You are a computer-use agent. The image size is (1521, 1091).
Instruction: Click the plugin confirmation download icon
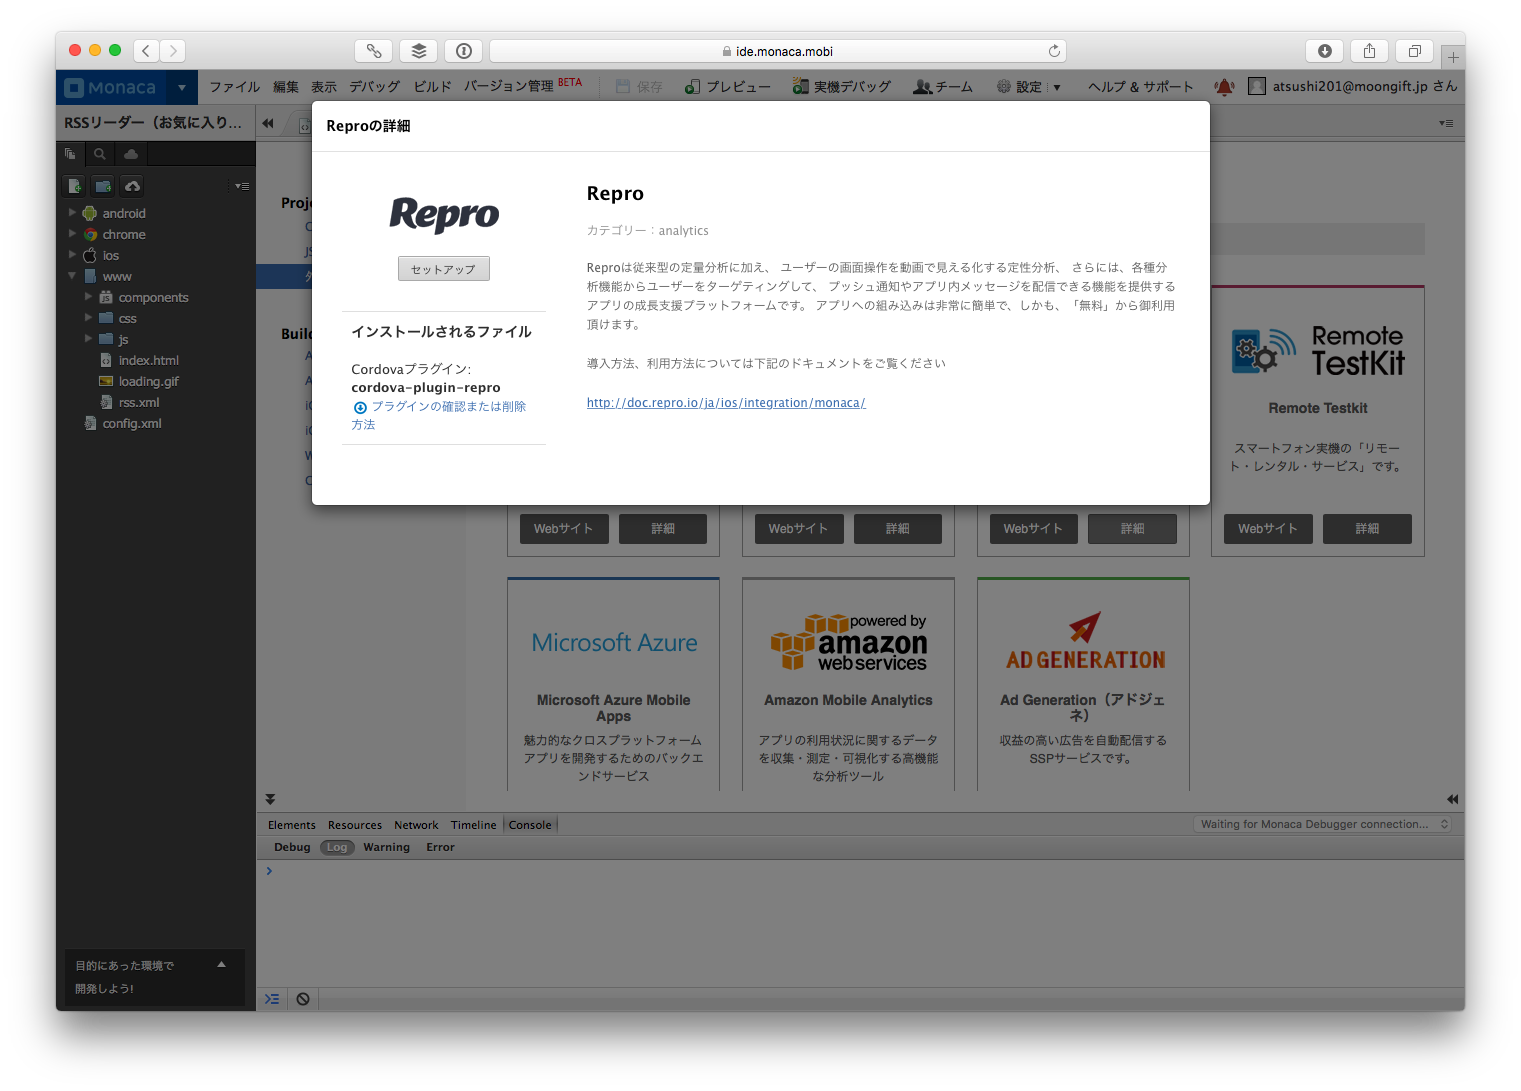click(360, 407)
